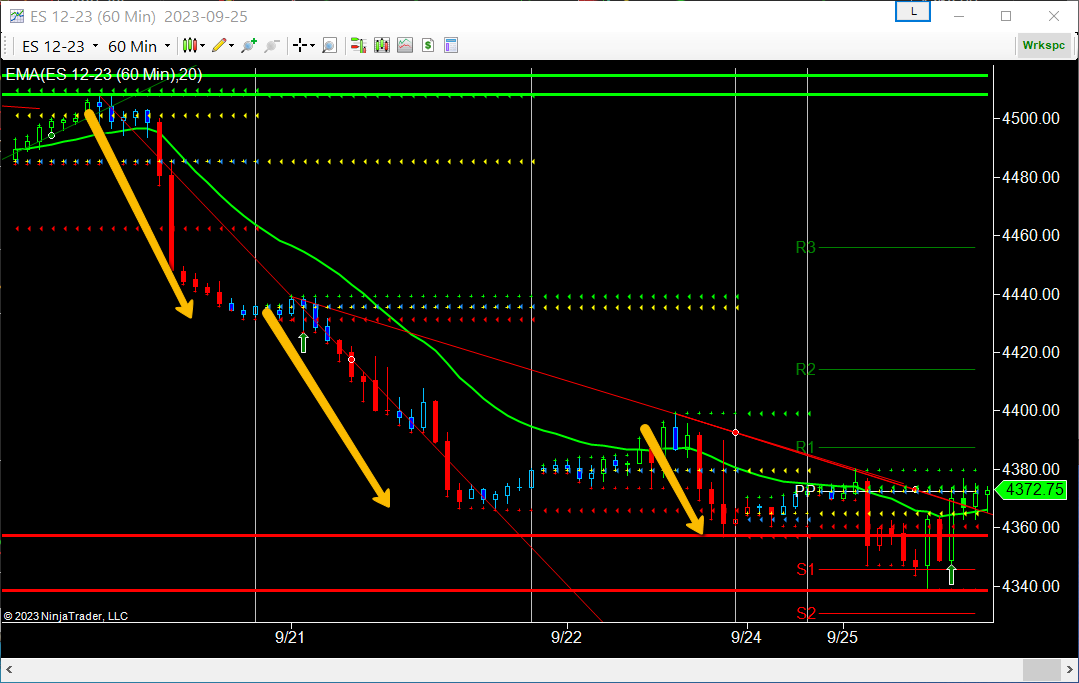Click the © 2023 NinjaTrader, LLC text
1079x683 pixels.
pyautogui.click(x=66, y=616)
